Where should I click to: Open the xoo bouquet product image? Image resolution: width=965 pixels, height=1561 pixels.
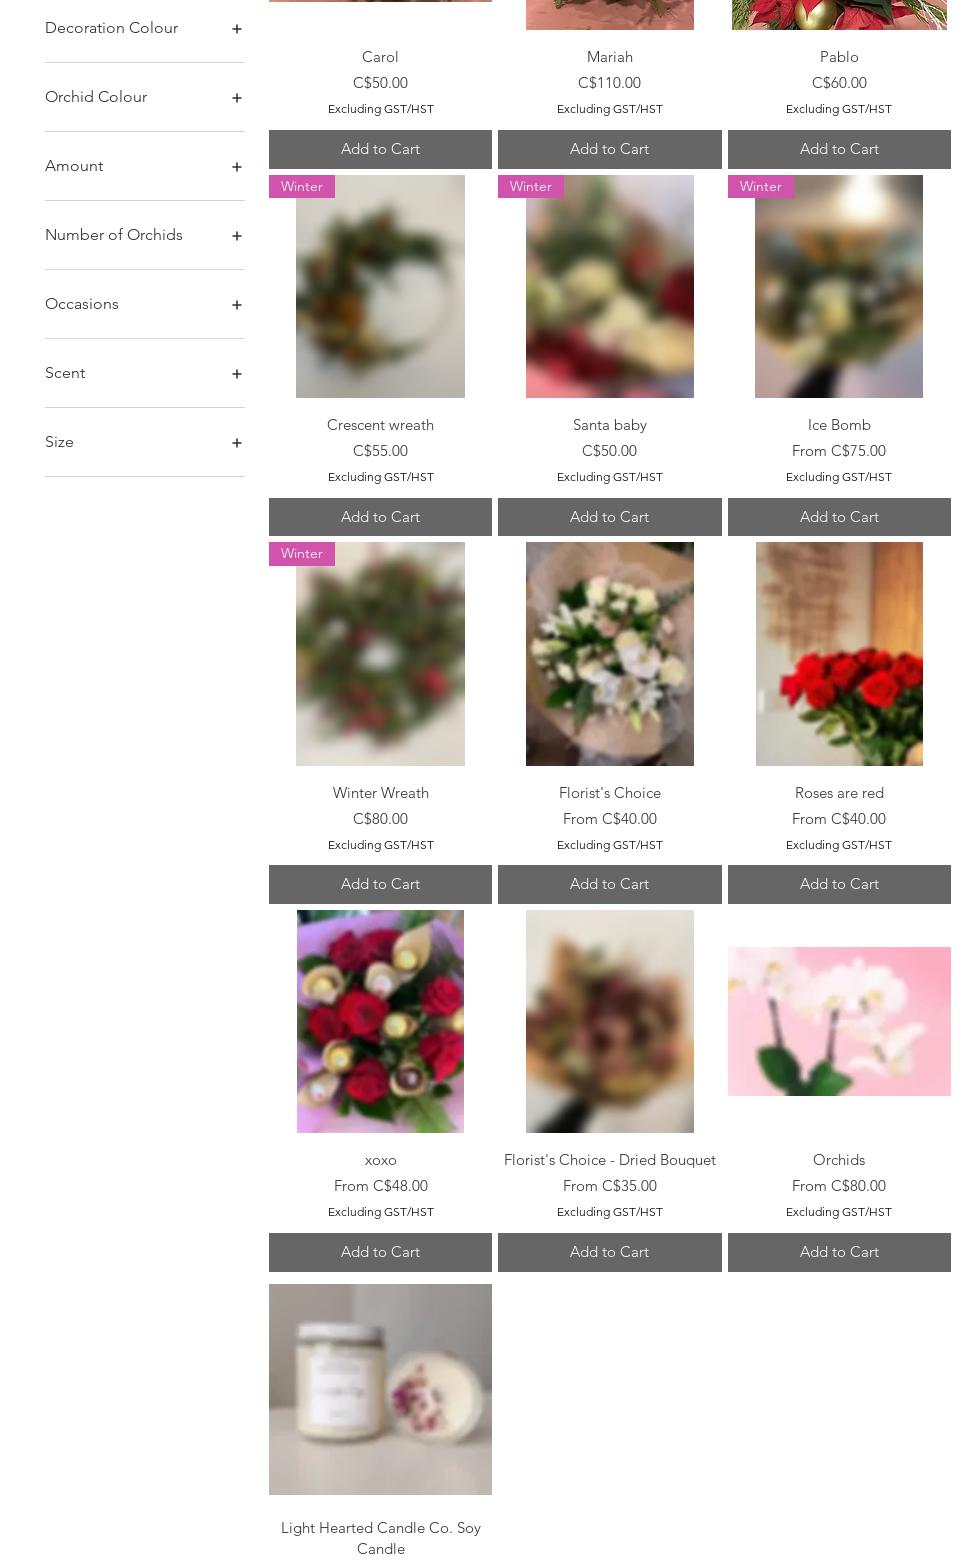click(380, 1021)
